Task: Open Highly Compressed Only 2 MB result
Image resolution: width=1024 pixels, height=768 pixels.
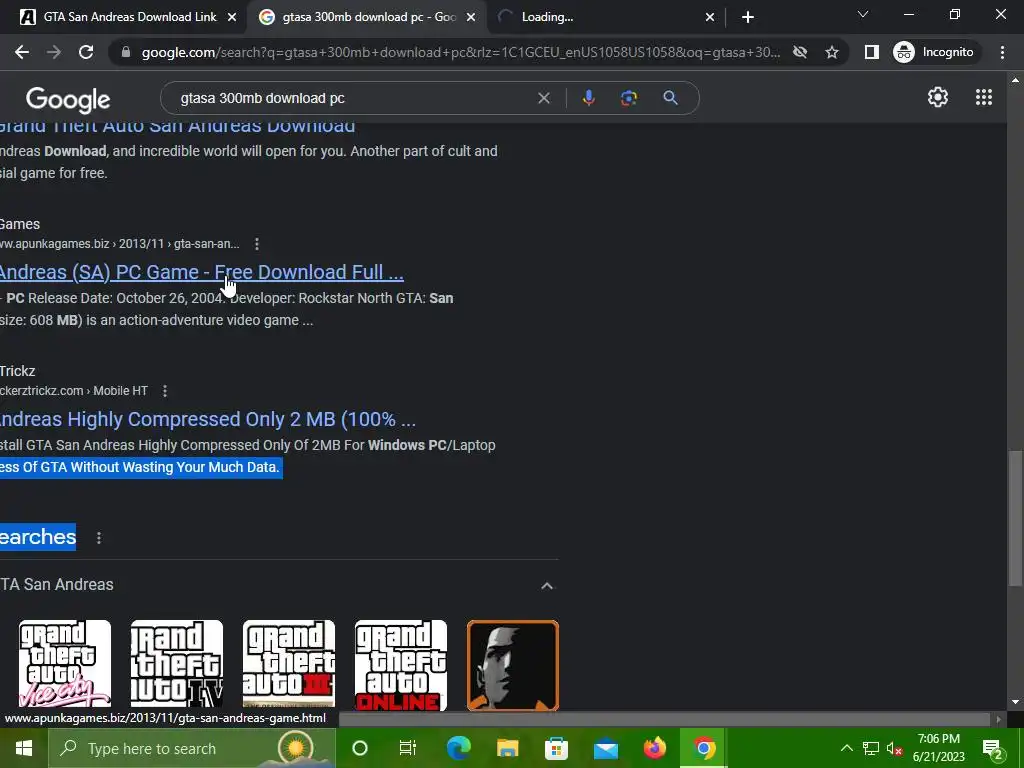Action: 208,419
